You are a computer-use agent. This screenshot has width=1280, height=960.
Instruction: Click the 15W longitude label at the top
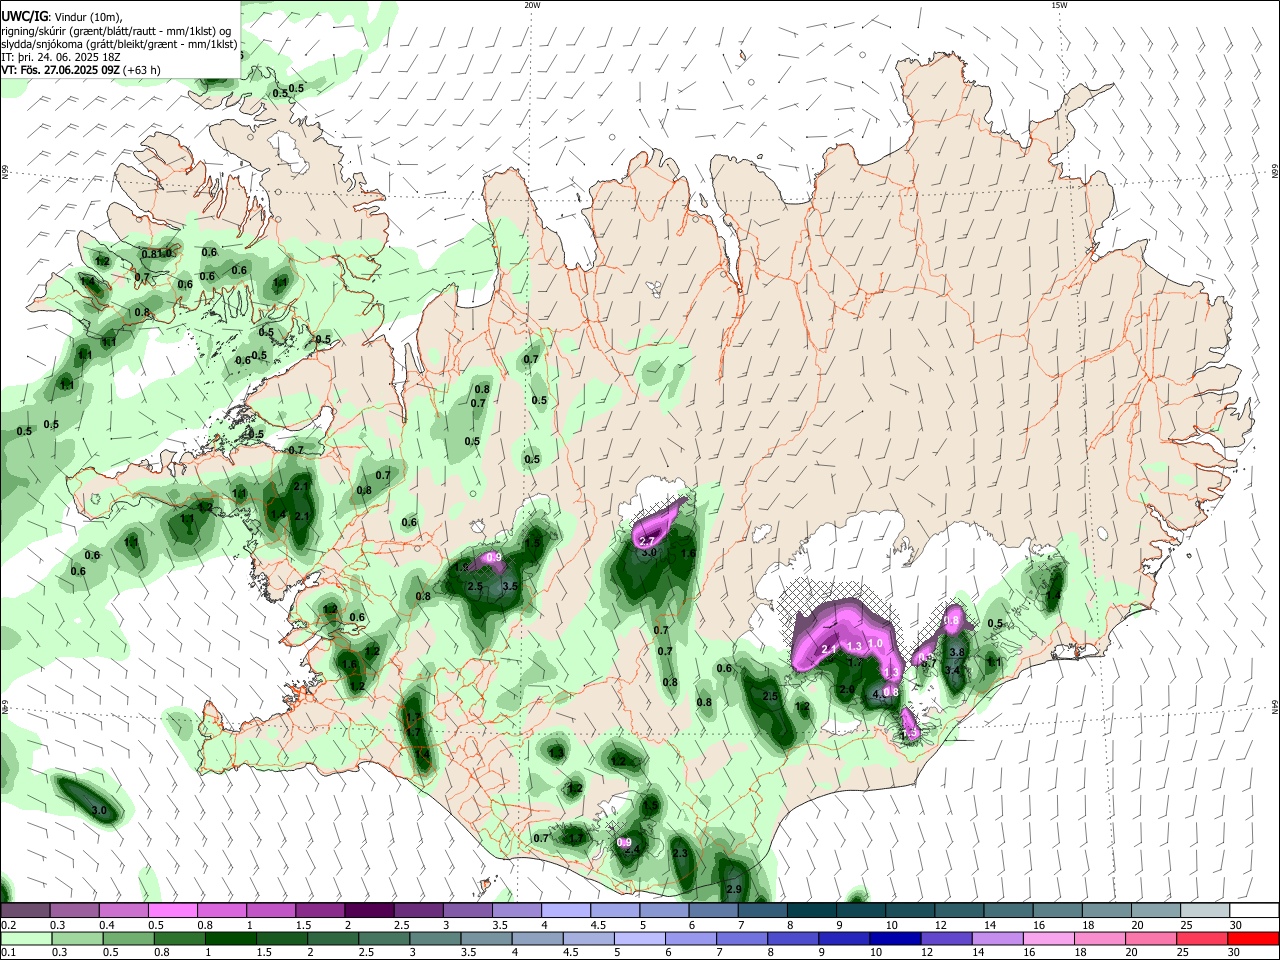pos(1059,5)
